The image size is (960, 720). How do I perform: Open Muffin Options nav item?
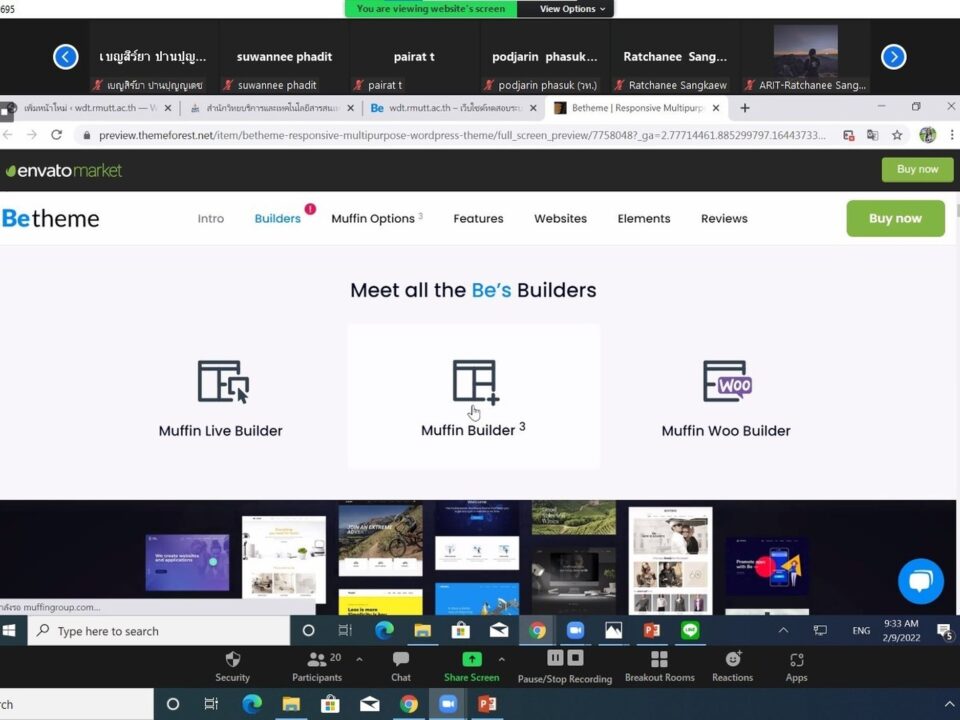pyautogui.click(x=377, y=219)
